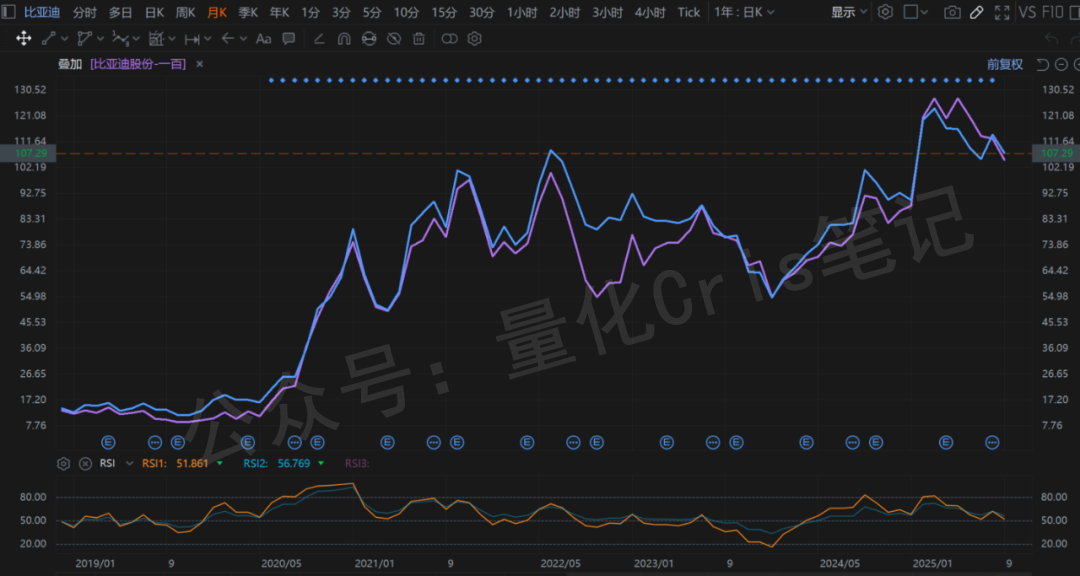Delete drawings with the trash icon

coord(418,39)
